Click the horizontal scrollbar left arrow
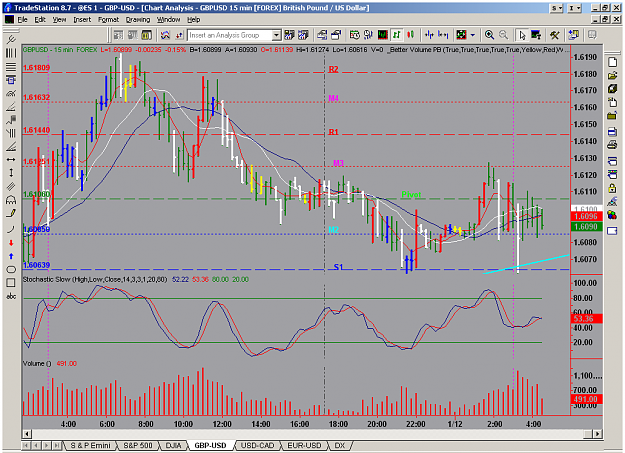Screen dimensions: 625x453 click(27, 433)
